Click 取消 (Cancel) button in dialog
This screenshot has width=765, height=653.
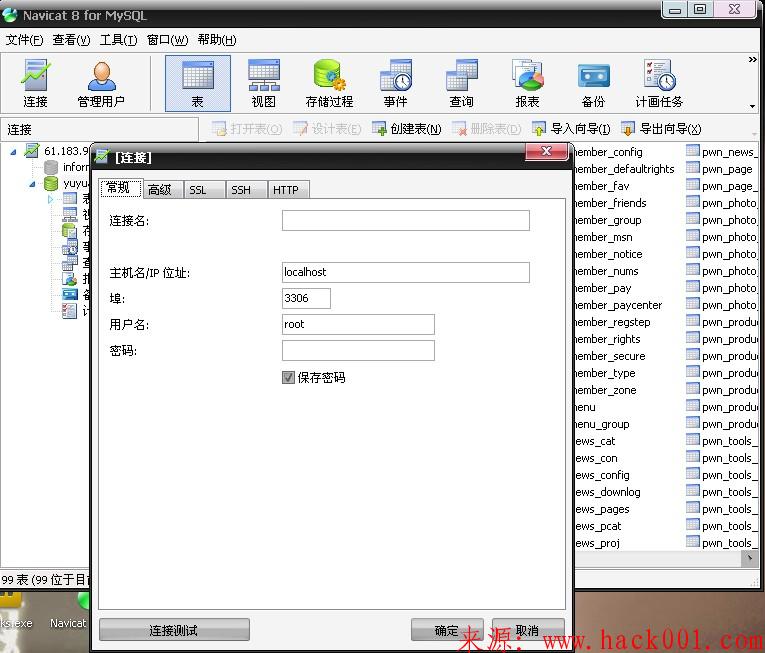pyautogui.click(x=528, y=630)
